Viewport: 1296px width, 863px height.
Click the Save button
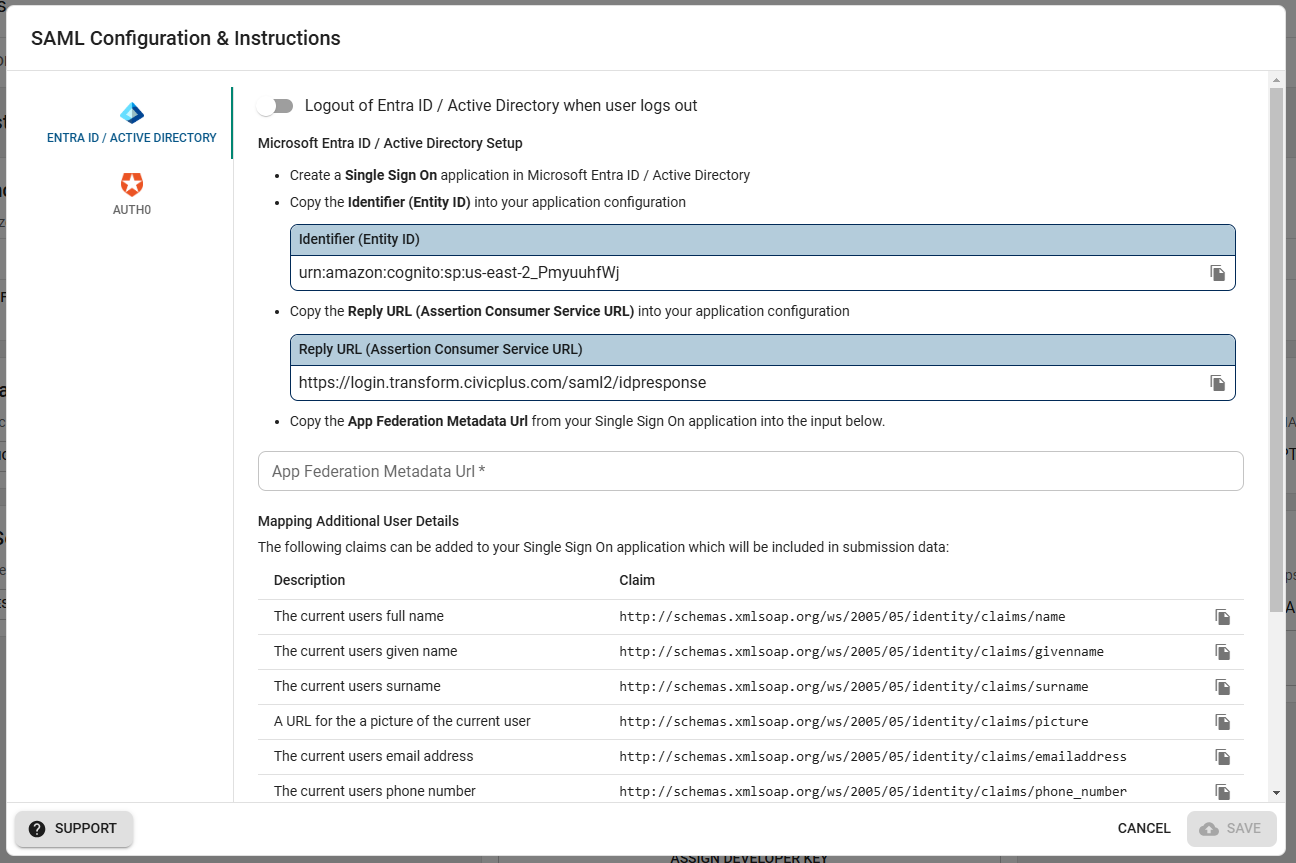[1232, 829]
